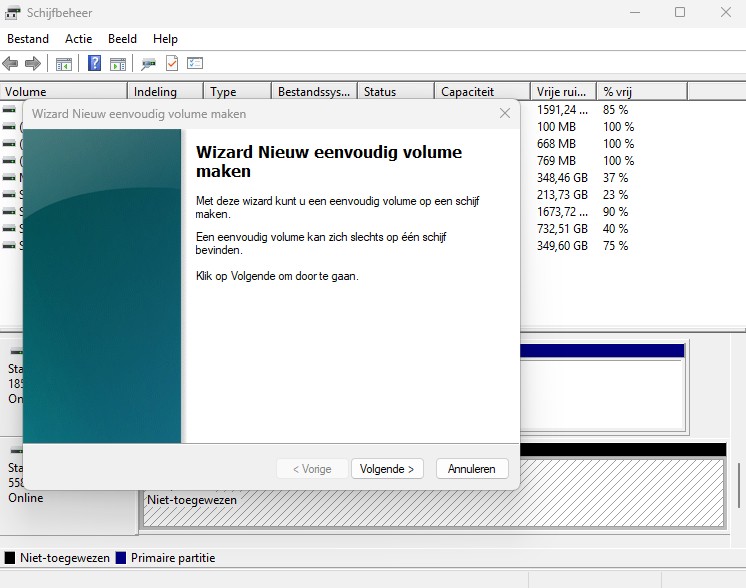The width and height of the screenshot is (746, 588).
Task: Click the Back arrow toolbar icon
Action: tap(10, 63)
